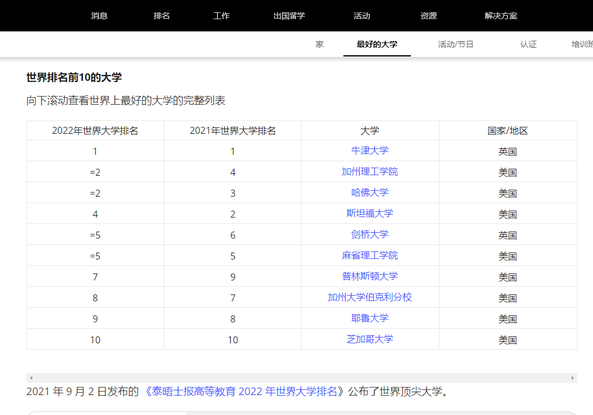The width and height of the screenshot is (593, 415).
Task: Click the 英国 cell in 剑桥大学 row
Action: pyautogui.click(x=508, y=235)
